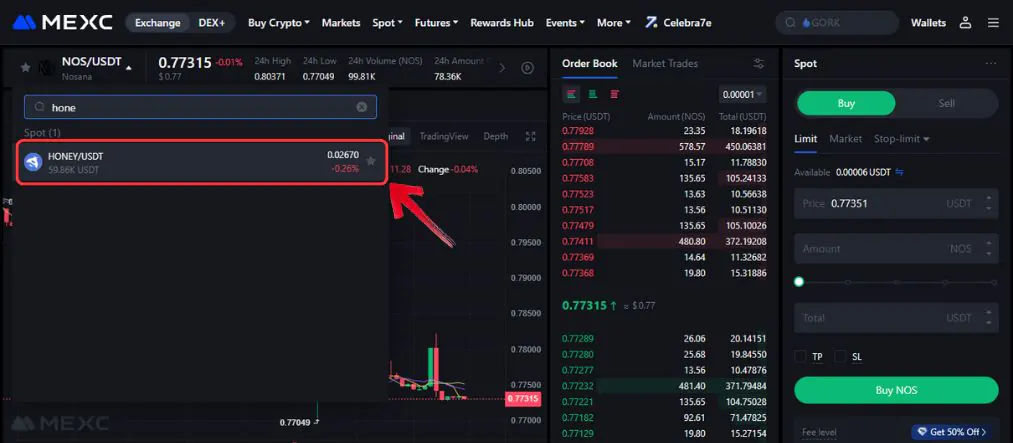Switch to Market Trades tab
1013x443 pixels.
coord(665,63)
